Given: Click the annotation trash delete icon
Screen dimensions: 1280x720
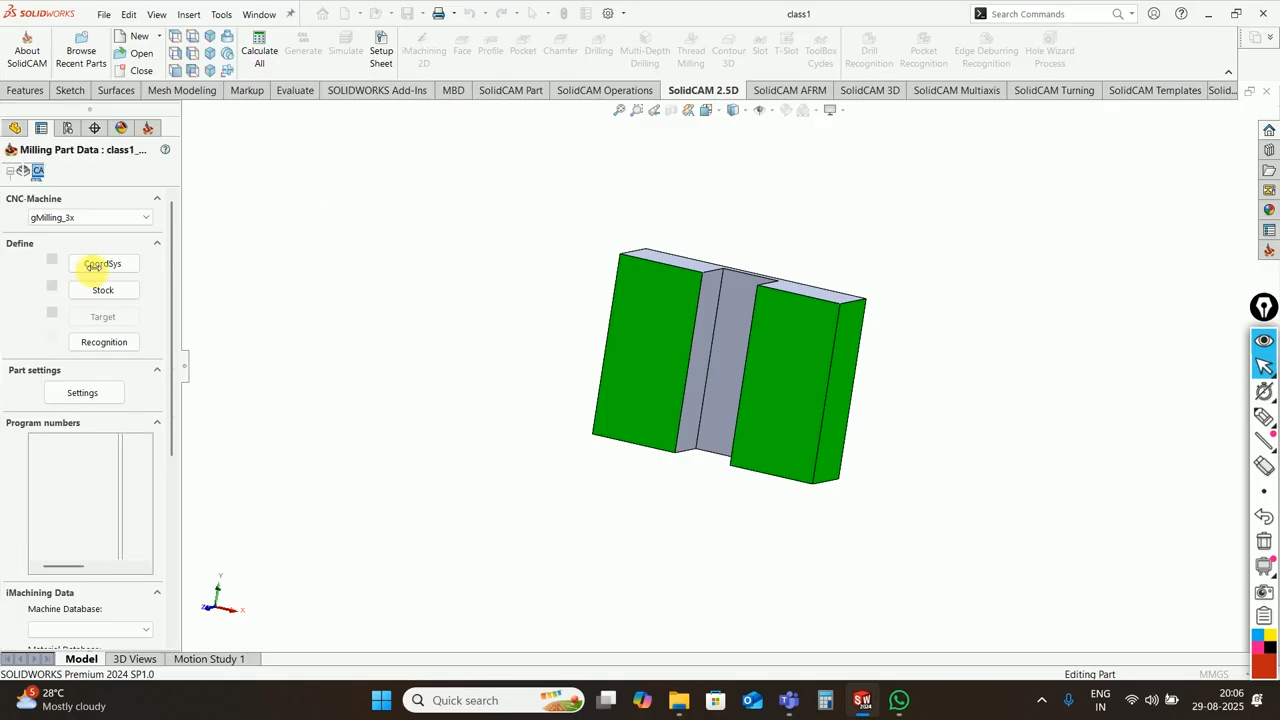Looking at the screenshot, I should click(x=1264, y=541).
